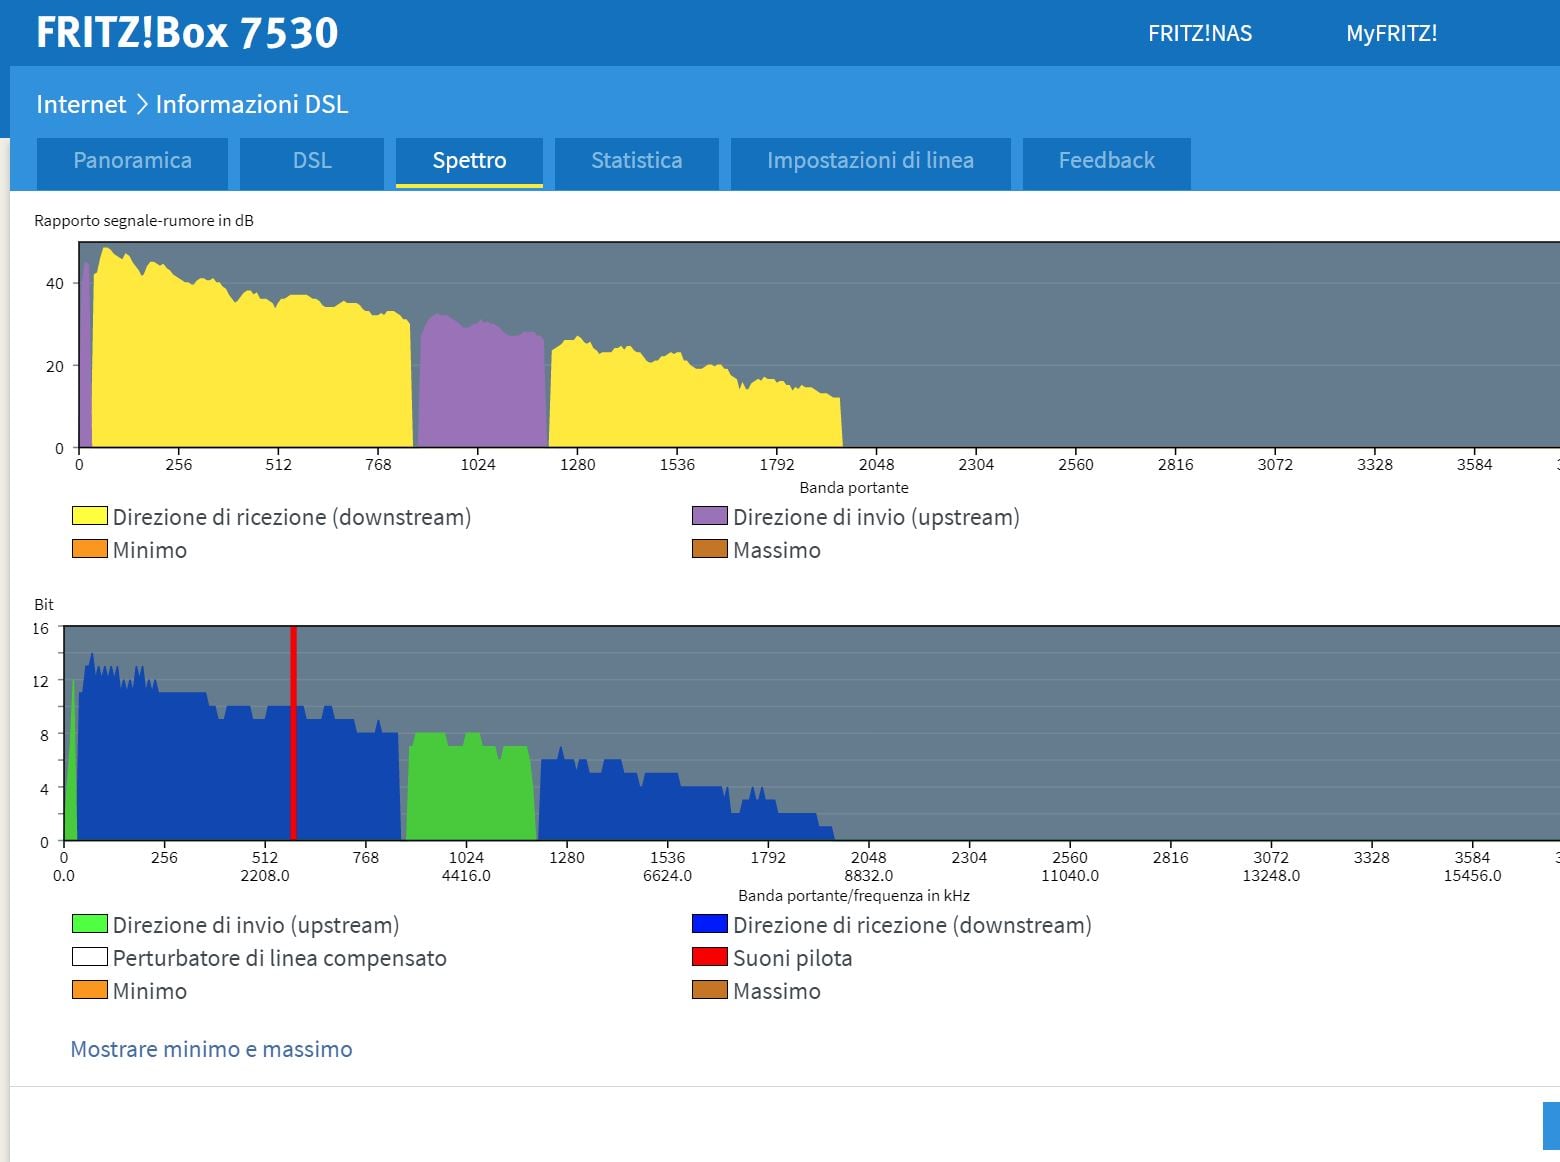Viewport: 1560px width, 1162px height.
Task: Open the Panoramica tab
Action: [x=132, y=161]
